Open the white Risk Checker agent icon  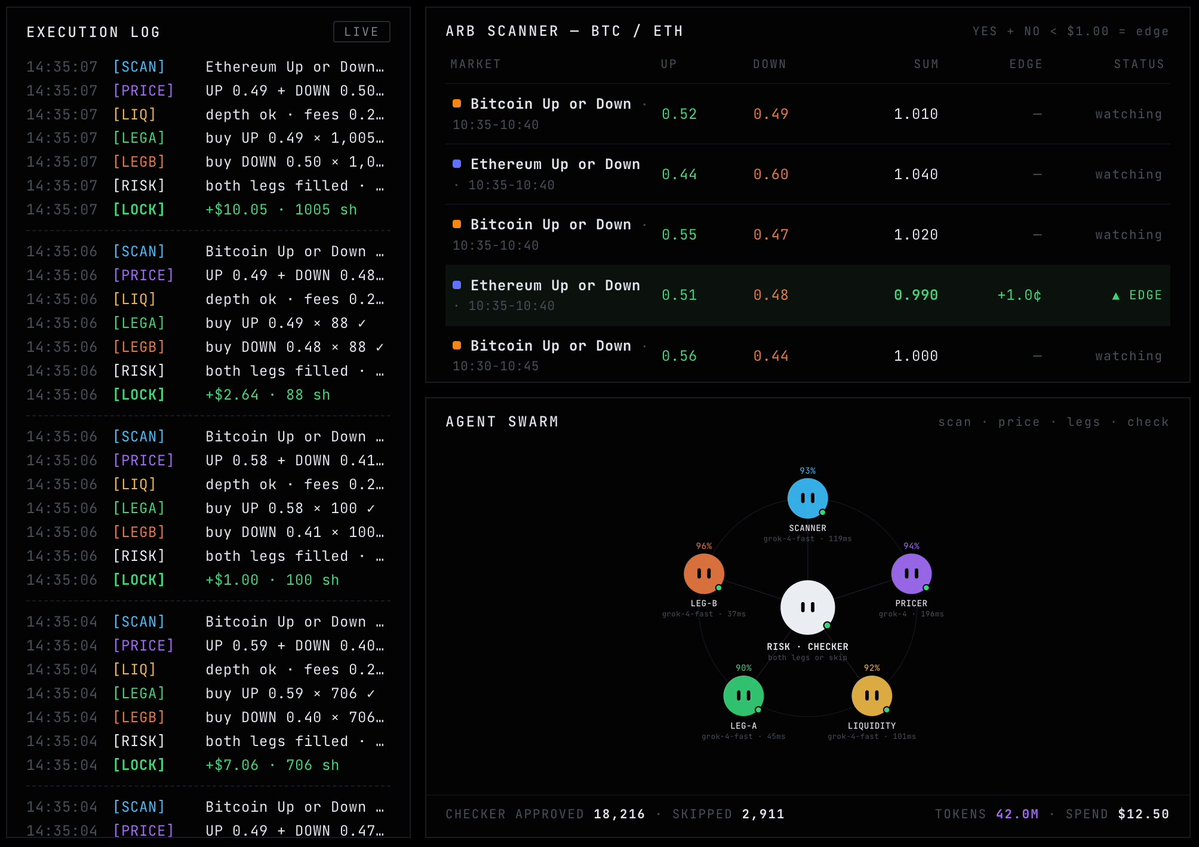tap(807, 608)
